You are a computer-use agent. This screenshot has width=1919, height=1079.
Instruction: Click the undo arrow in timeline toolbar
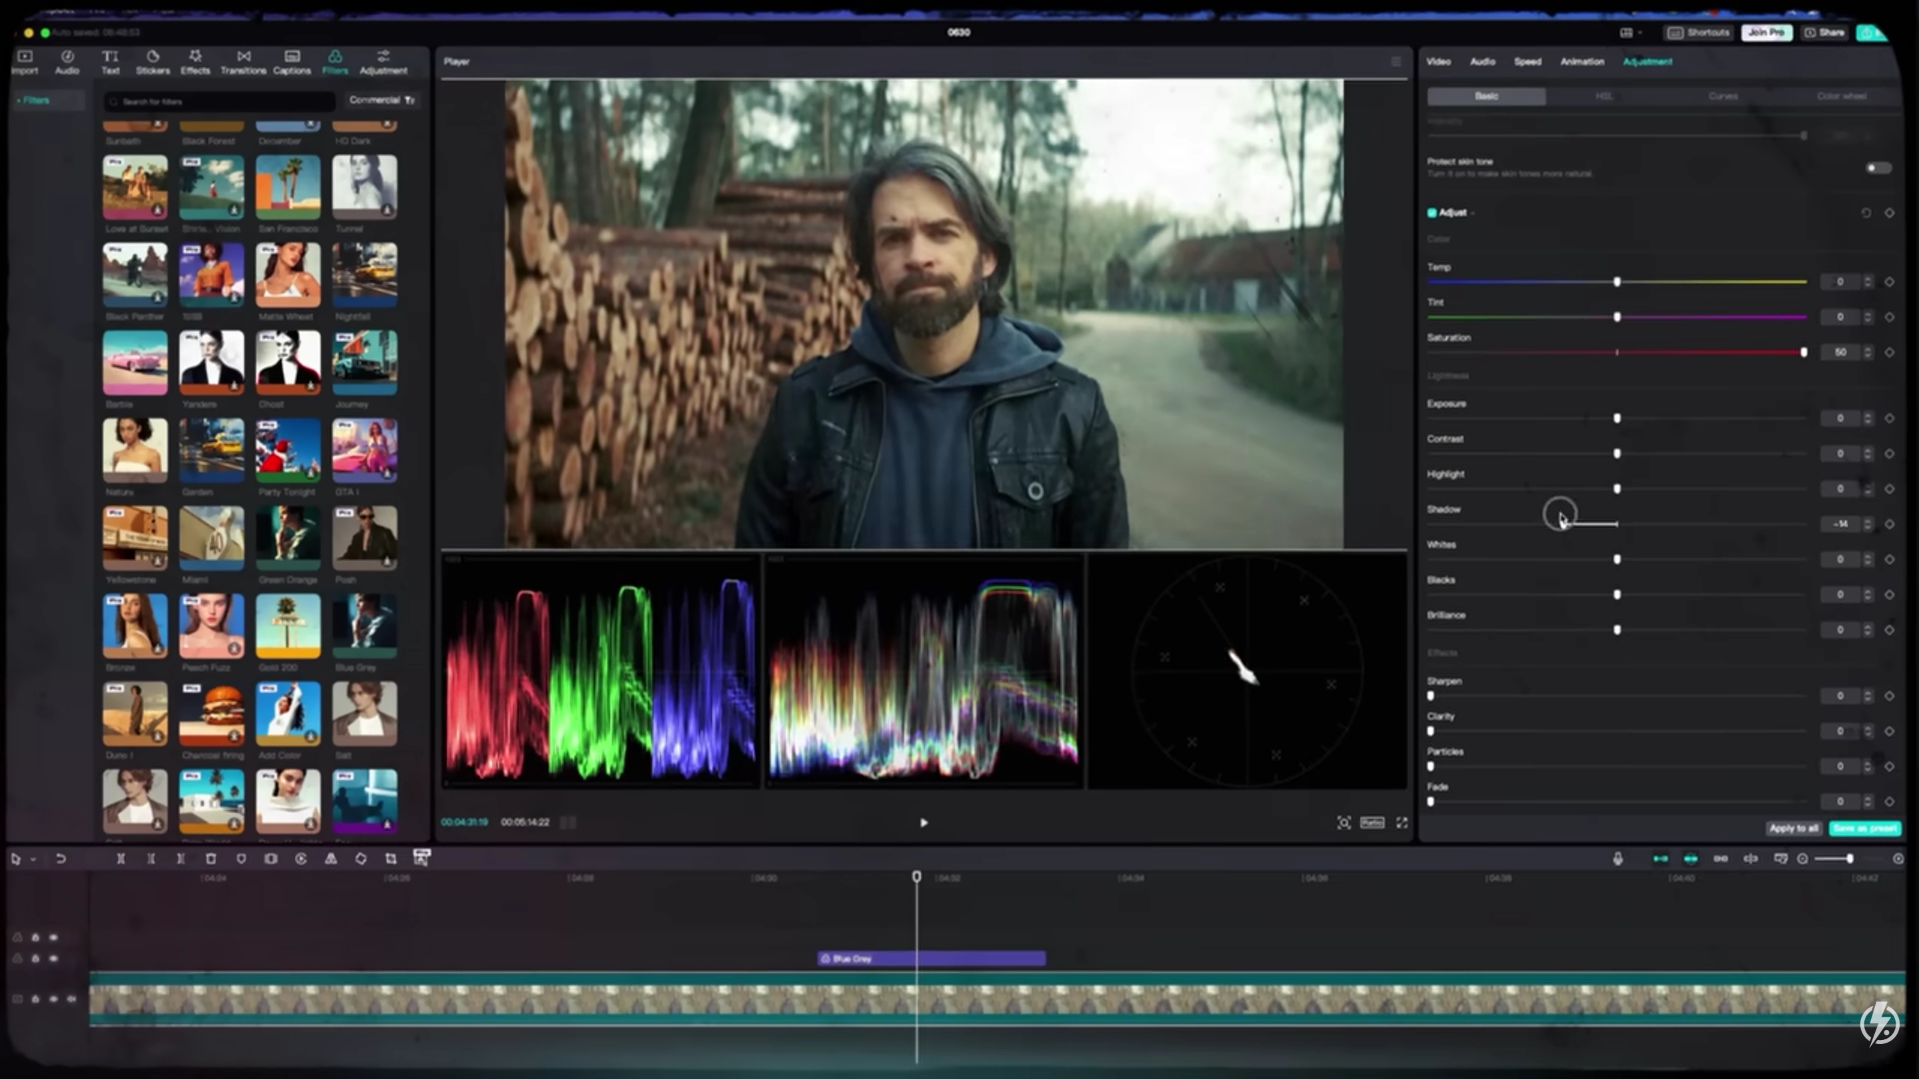60,859
